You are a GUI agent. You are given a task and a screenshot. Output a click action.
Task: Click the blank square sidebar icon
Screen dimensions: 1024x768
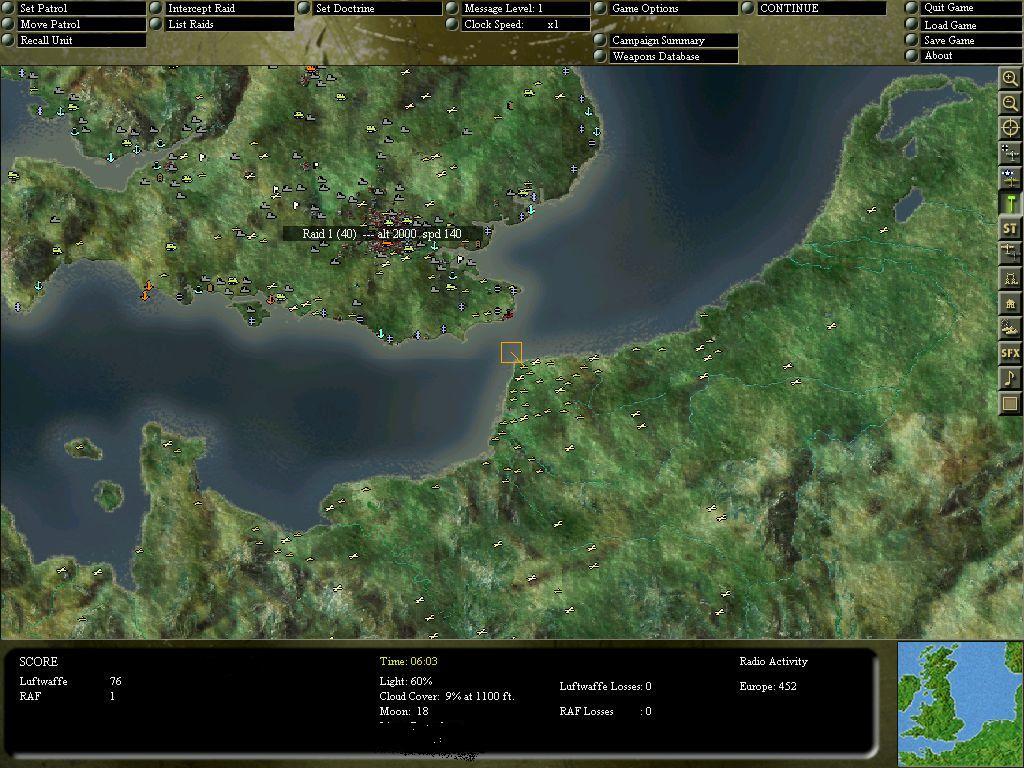(1010, 403)
